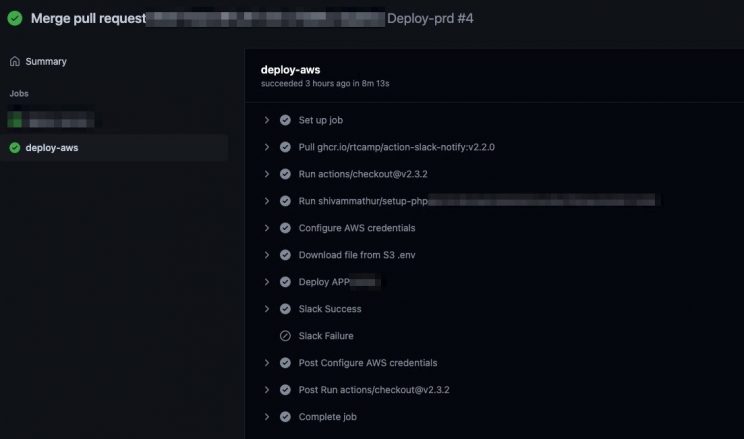Image resolution: width=744 pixels, height=439 pixels.
Task: Open the Summary page in sidebar
Action: pos(46,61)
